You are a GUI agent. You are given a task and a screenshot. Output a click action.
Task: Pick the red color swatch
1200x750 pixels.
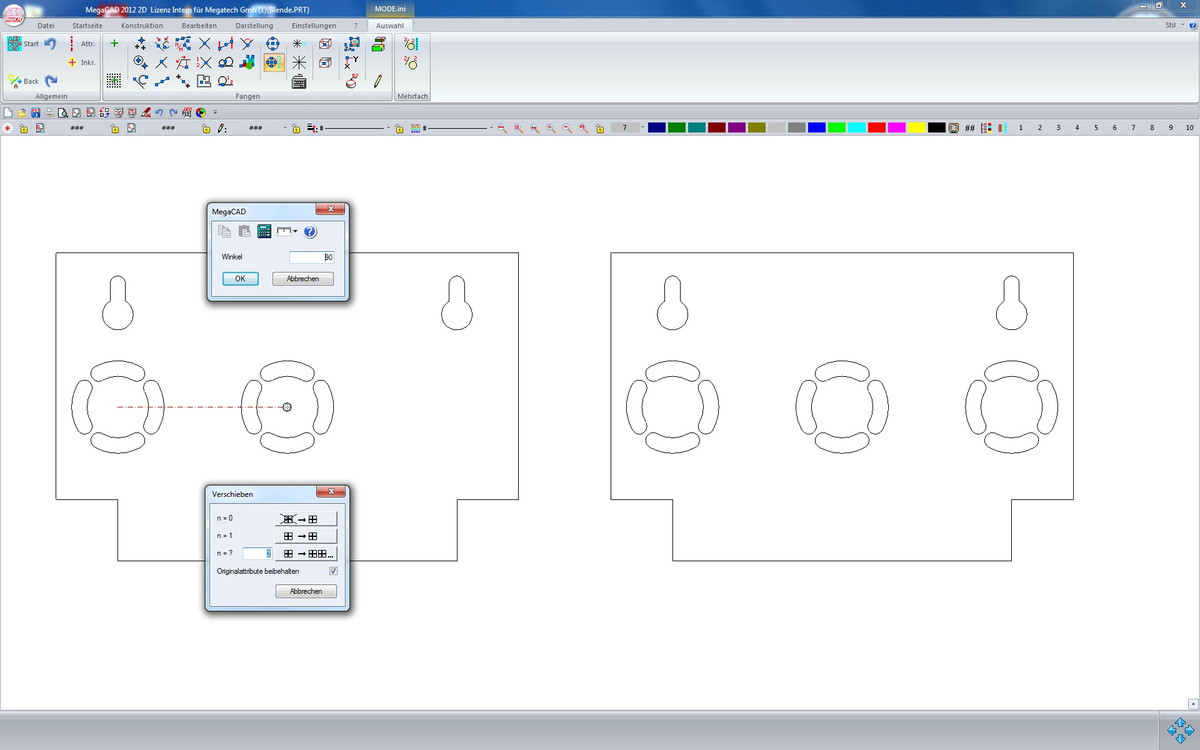(876, 128)
